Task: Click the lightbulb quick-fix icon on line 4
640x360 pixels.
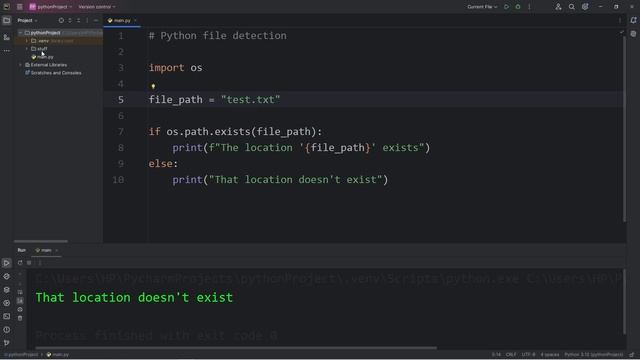Action: click(x=153, y=86)
